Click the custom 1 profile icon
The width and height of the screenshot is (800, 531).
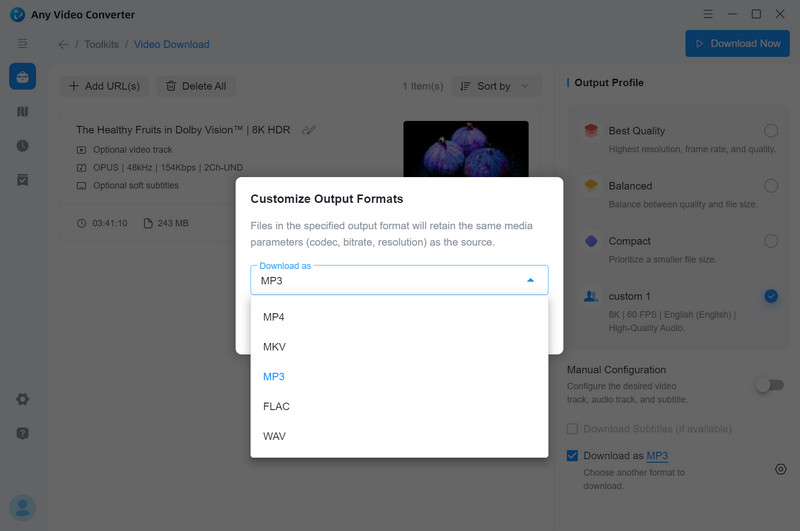pos(591,296)
